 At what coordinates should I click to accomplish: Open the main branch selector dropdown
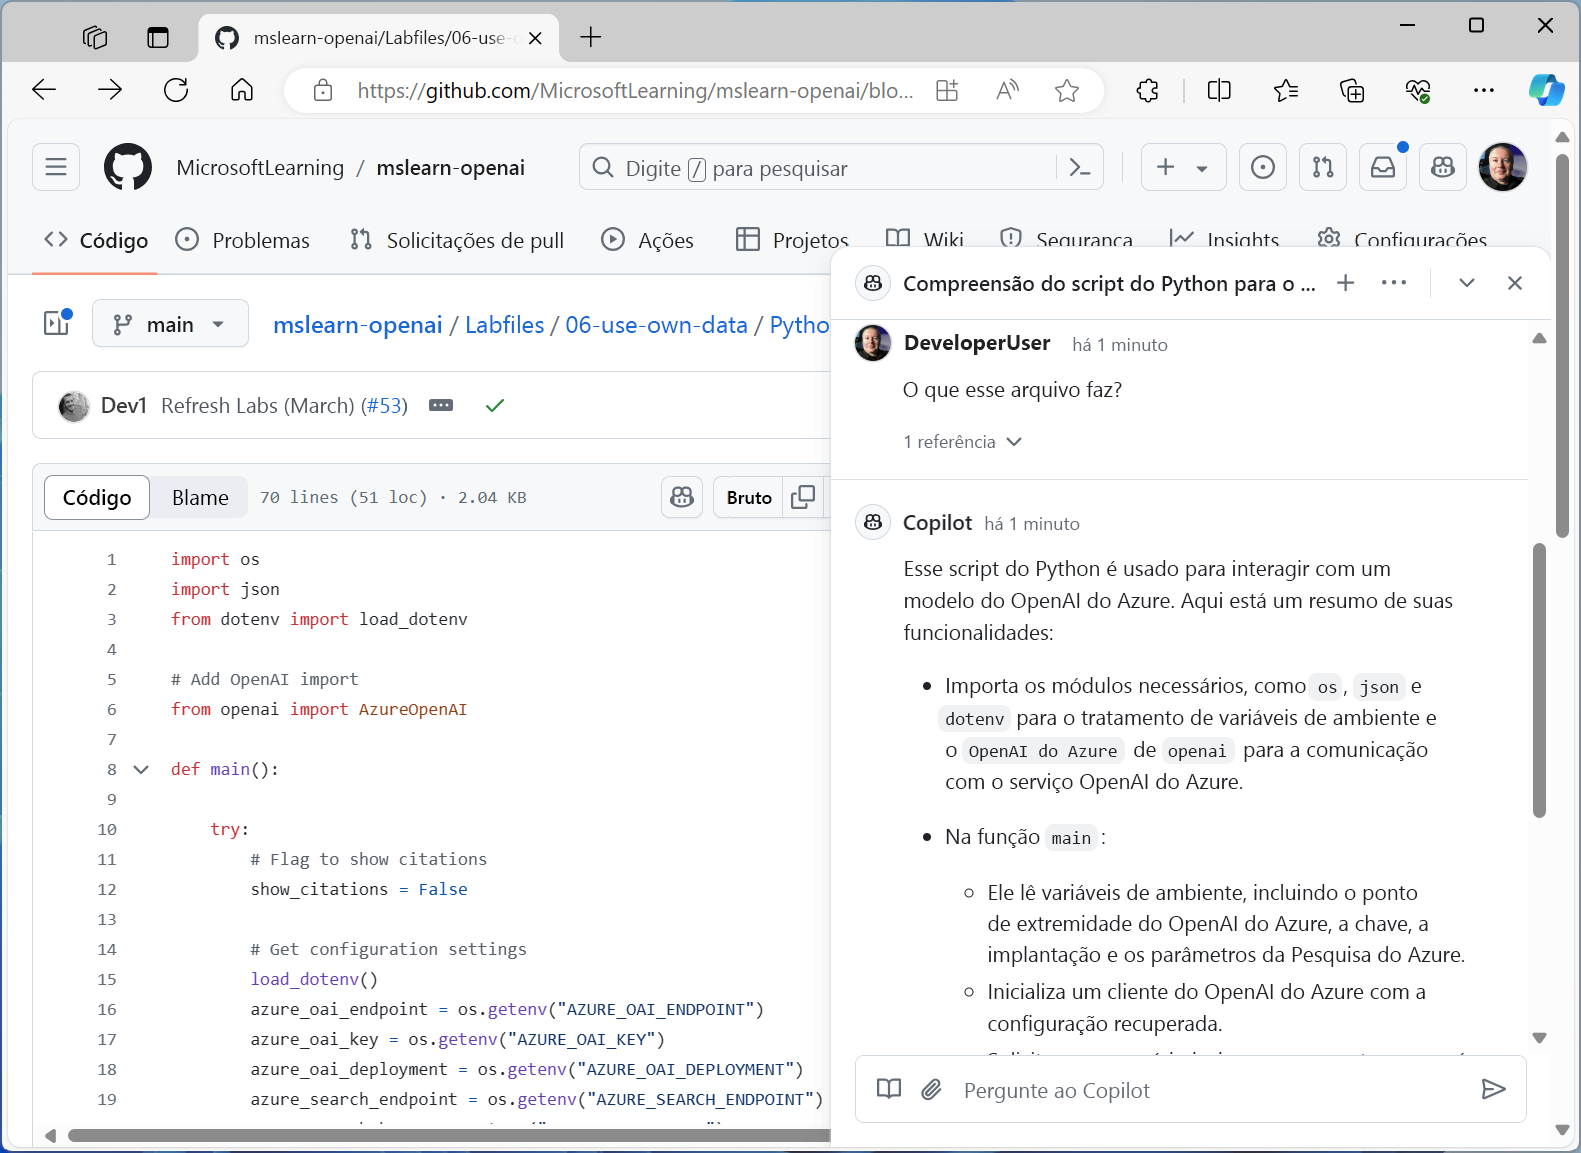[x=170, y=323]
